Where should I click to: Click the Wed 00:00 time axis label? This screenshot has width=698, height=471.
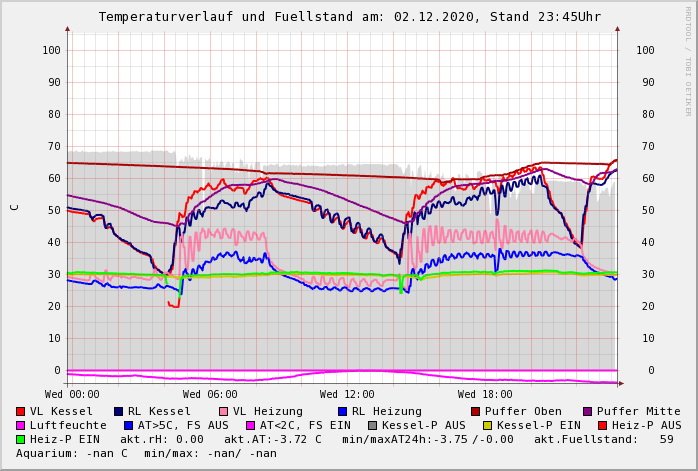[72, 394]
